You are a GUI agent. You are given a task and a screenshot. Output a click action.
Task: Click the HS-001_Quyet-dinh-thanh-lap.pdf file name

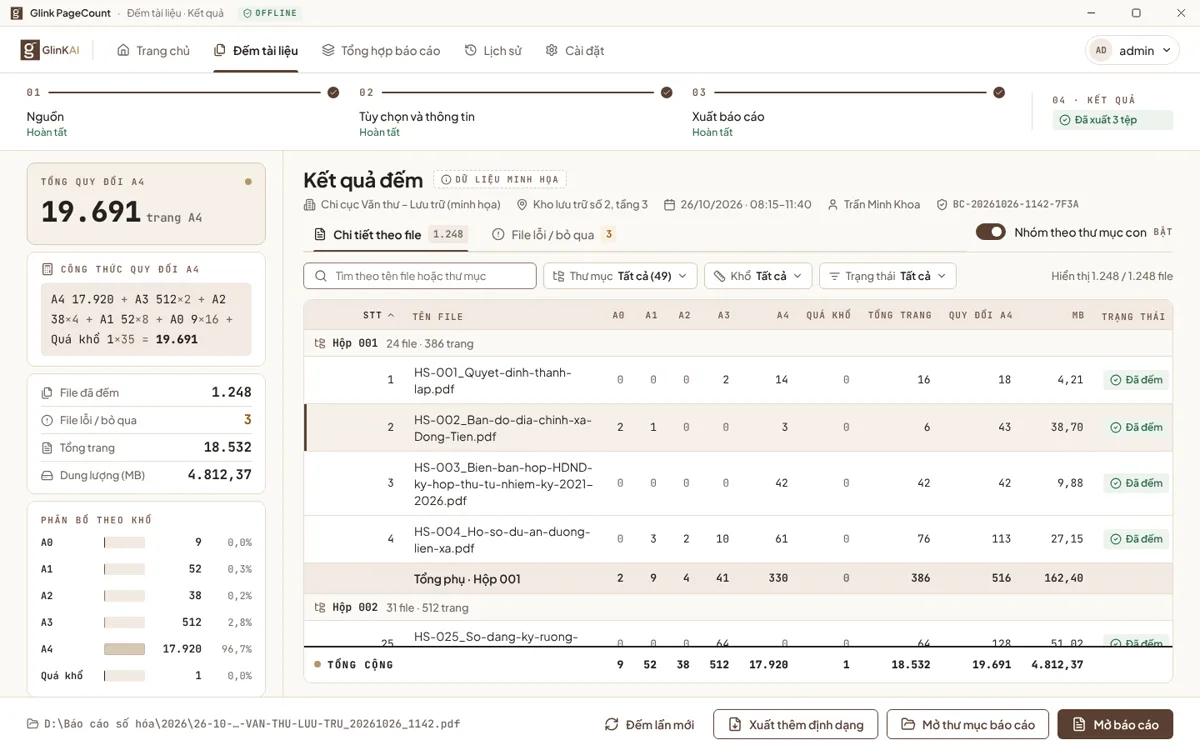(x=493, y=380)
